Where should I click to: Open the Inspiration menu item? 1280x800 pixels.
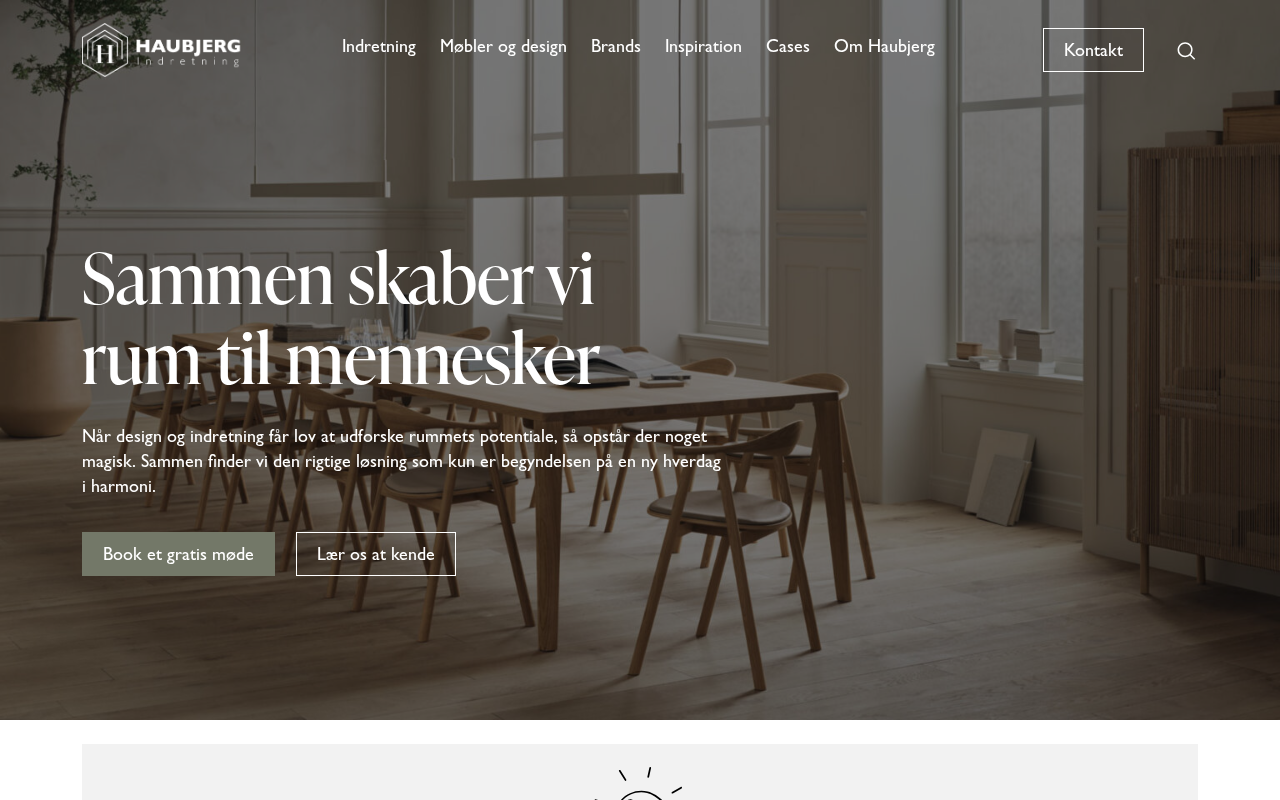pos(703,46)
